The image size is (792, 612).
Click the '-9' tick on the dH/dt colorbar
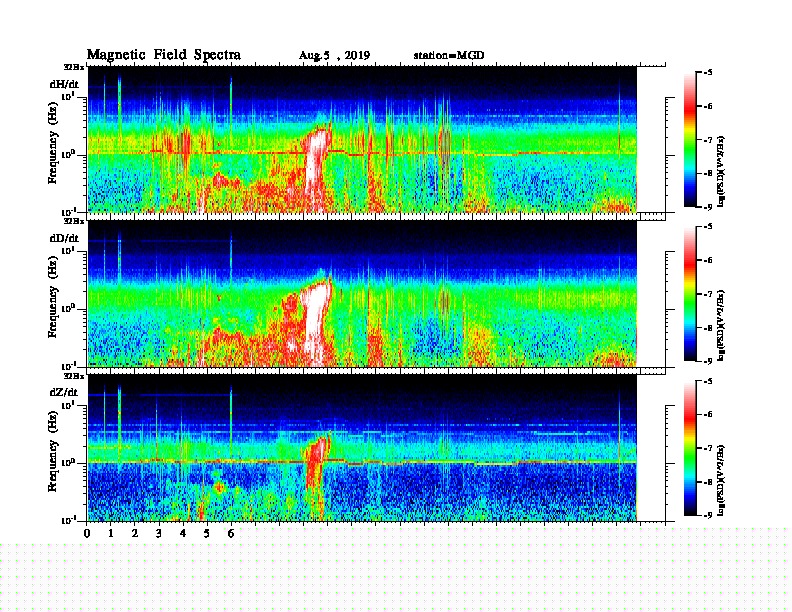708,207
